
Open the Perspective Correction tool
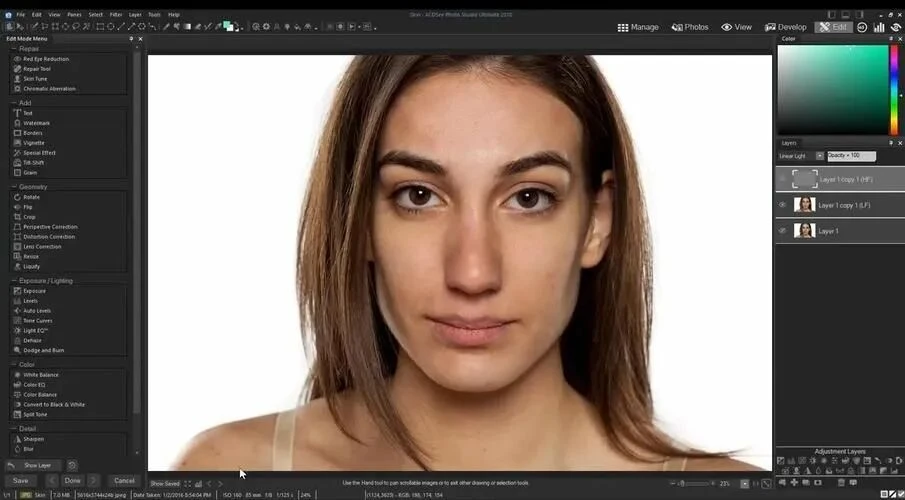point(48,227)
